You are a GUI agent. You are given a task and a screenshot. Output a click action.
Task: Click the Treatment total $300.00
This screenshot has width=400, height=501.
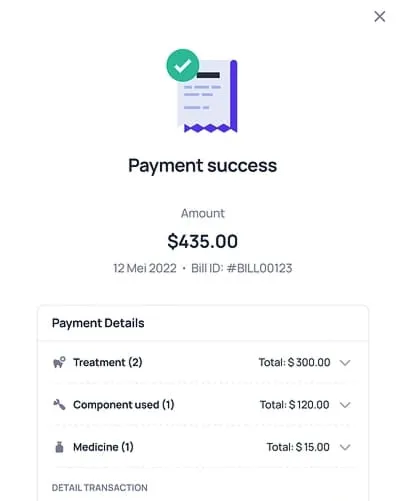click(x=295, y=362)
